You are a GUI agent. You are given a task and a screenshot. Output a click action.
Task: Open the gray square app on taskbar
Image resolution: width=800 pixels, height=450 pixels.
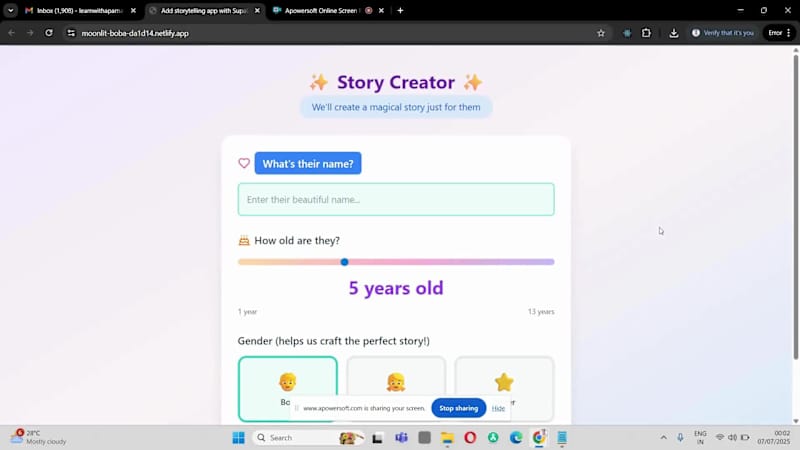(x=424, y=438)
